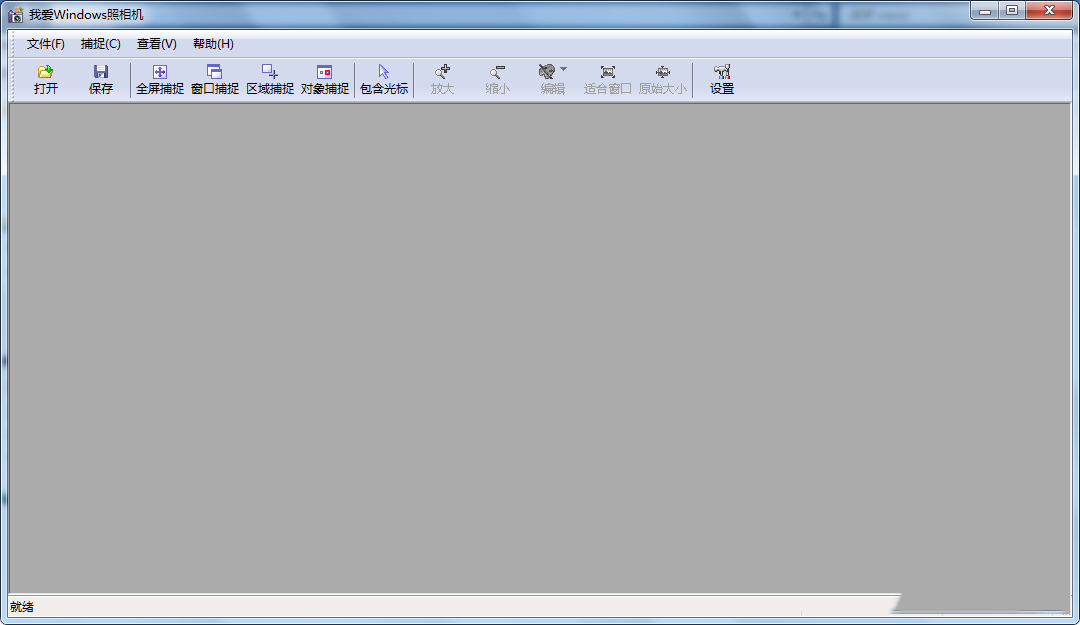Toggle the 包含光标 include-cursor option

tap(382, 80)
